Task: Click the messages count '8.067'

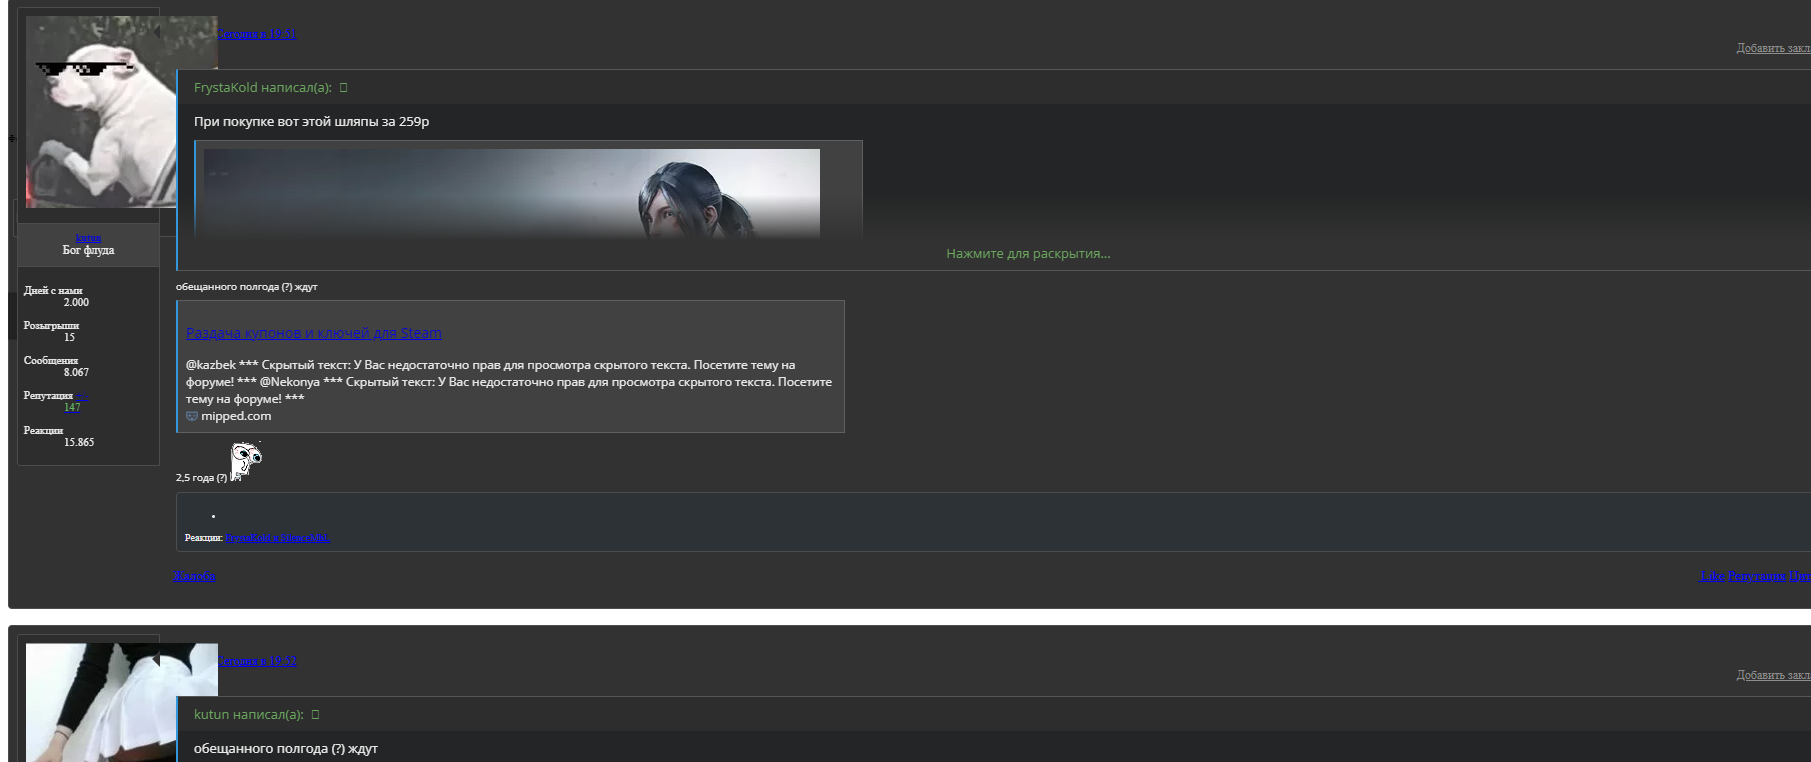Action: point(76,373)
